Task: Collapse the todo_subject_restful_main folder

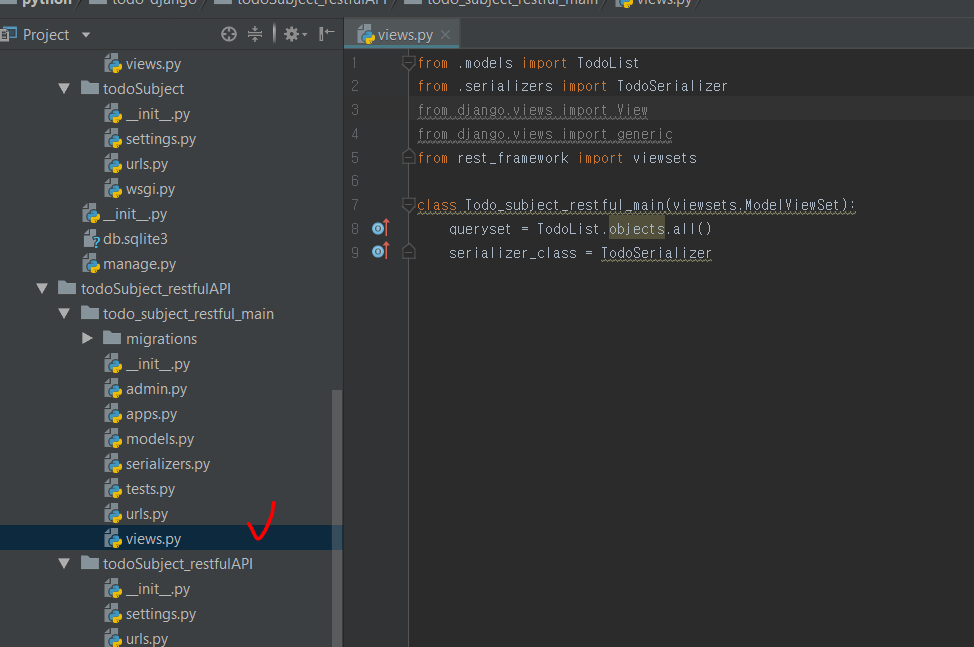Action: click(64, 314)
